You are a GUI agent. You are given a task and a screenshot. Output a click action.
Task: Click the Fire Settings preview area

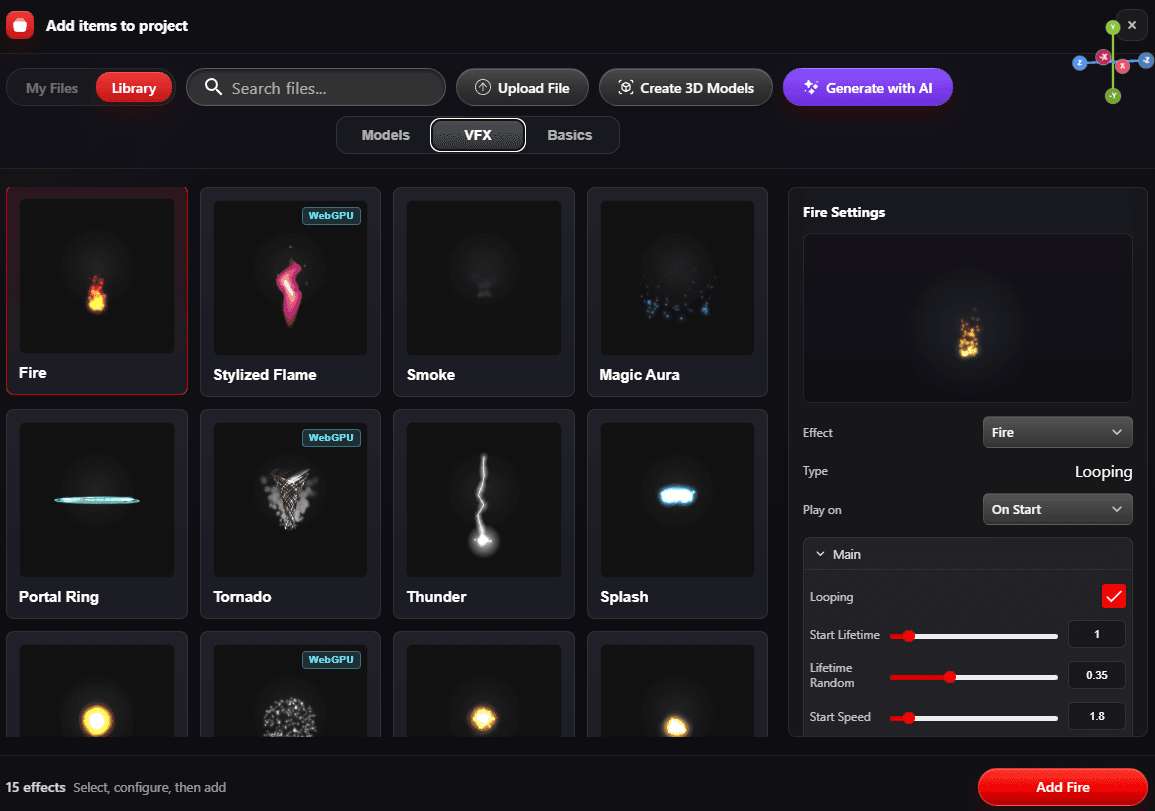coord(967,318)
